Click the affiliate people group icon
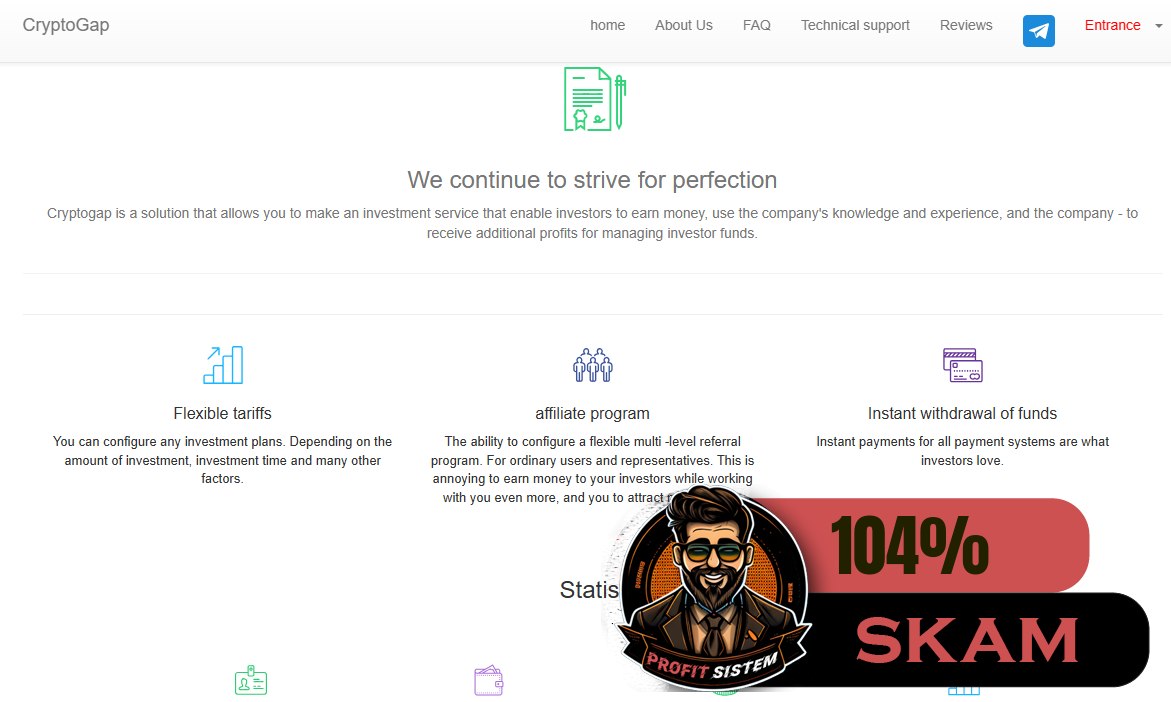Viewport: 1171px width, 702px height. pos(593,365)
